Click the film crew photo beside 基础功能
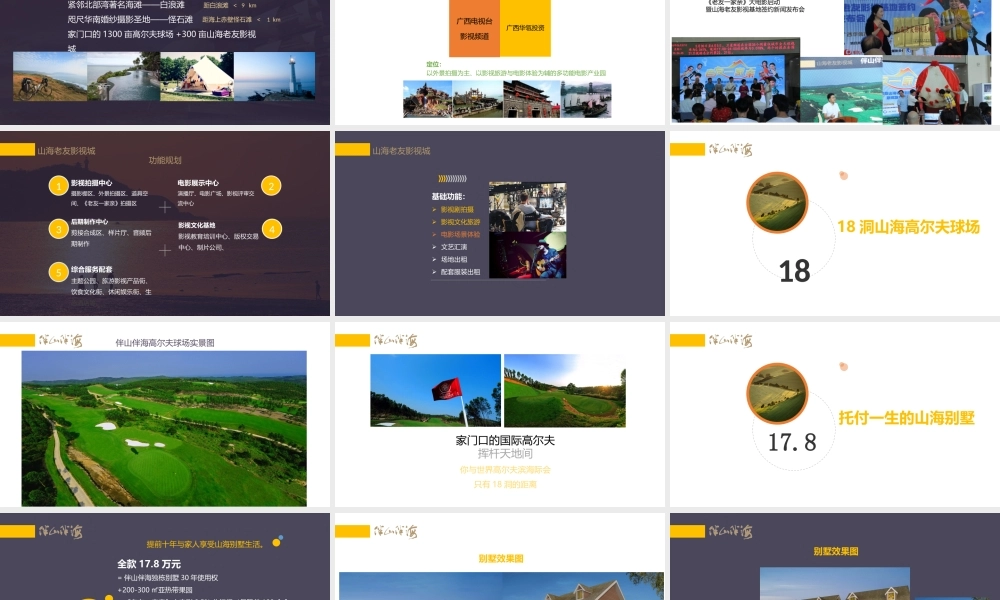Viewport: 1000px width, 600px height. tap(527, 206)
